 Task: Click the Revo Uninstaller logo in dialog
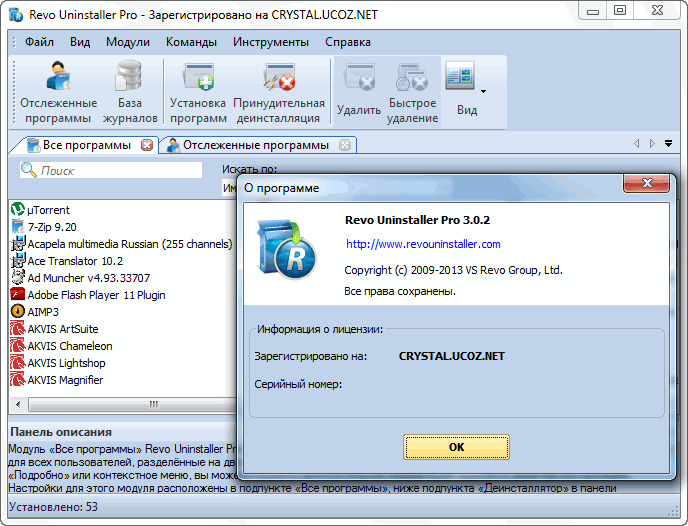287,249
